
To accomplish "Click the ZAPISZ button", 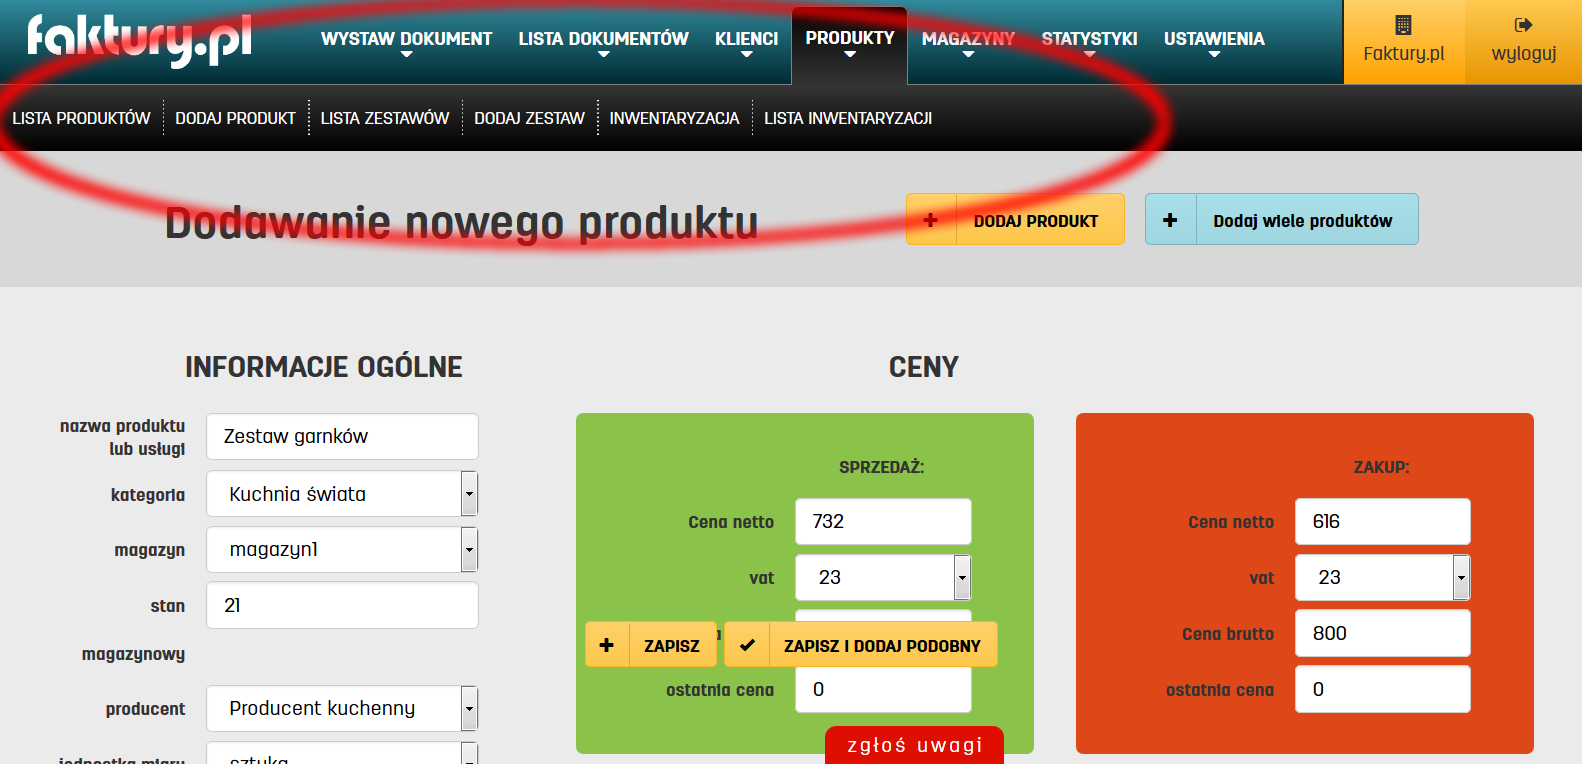I will 651,645.
